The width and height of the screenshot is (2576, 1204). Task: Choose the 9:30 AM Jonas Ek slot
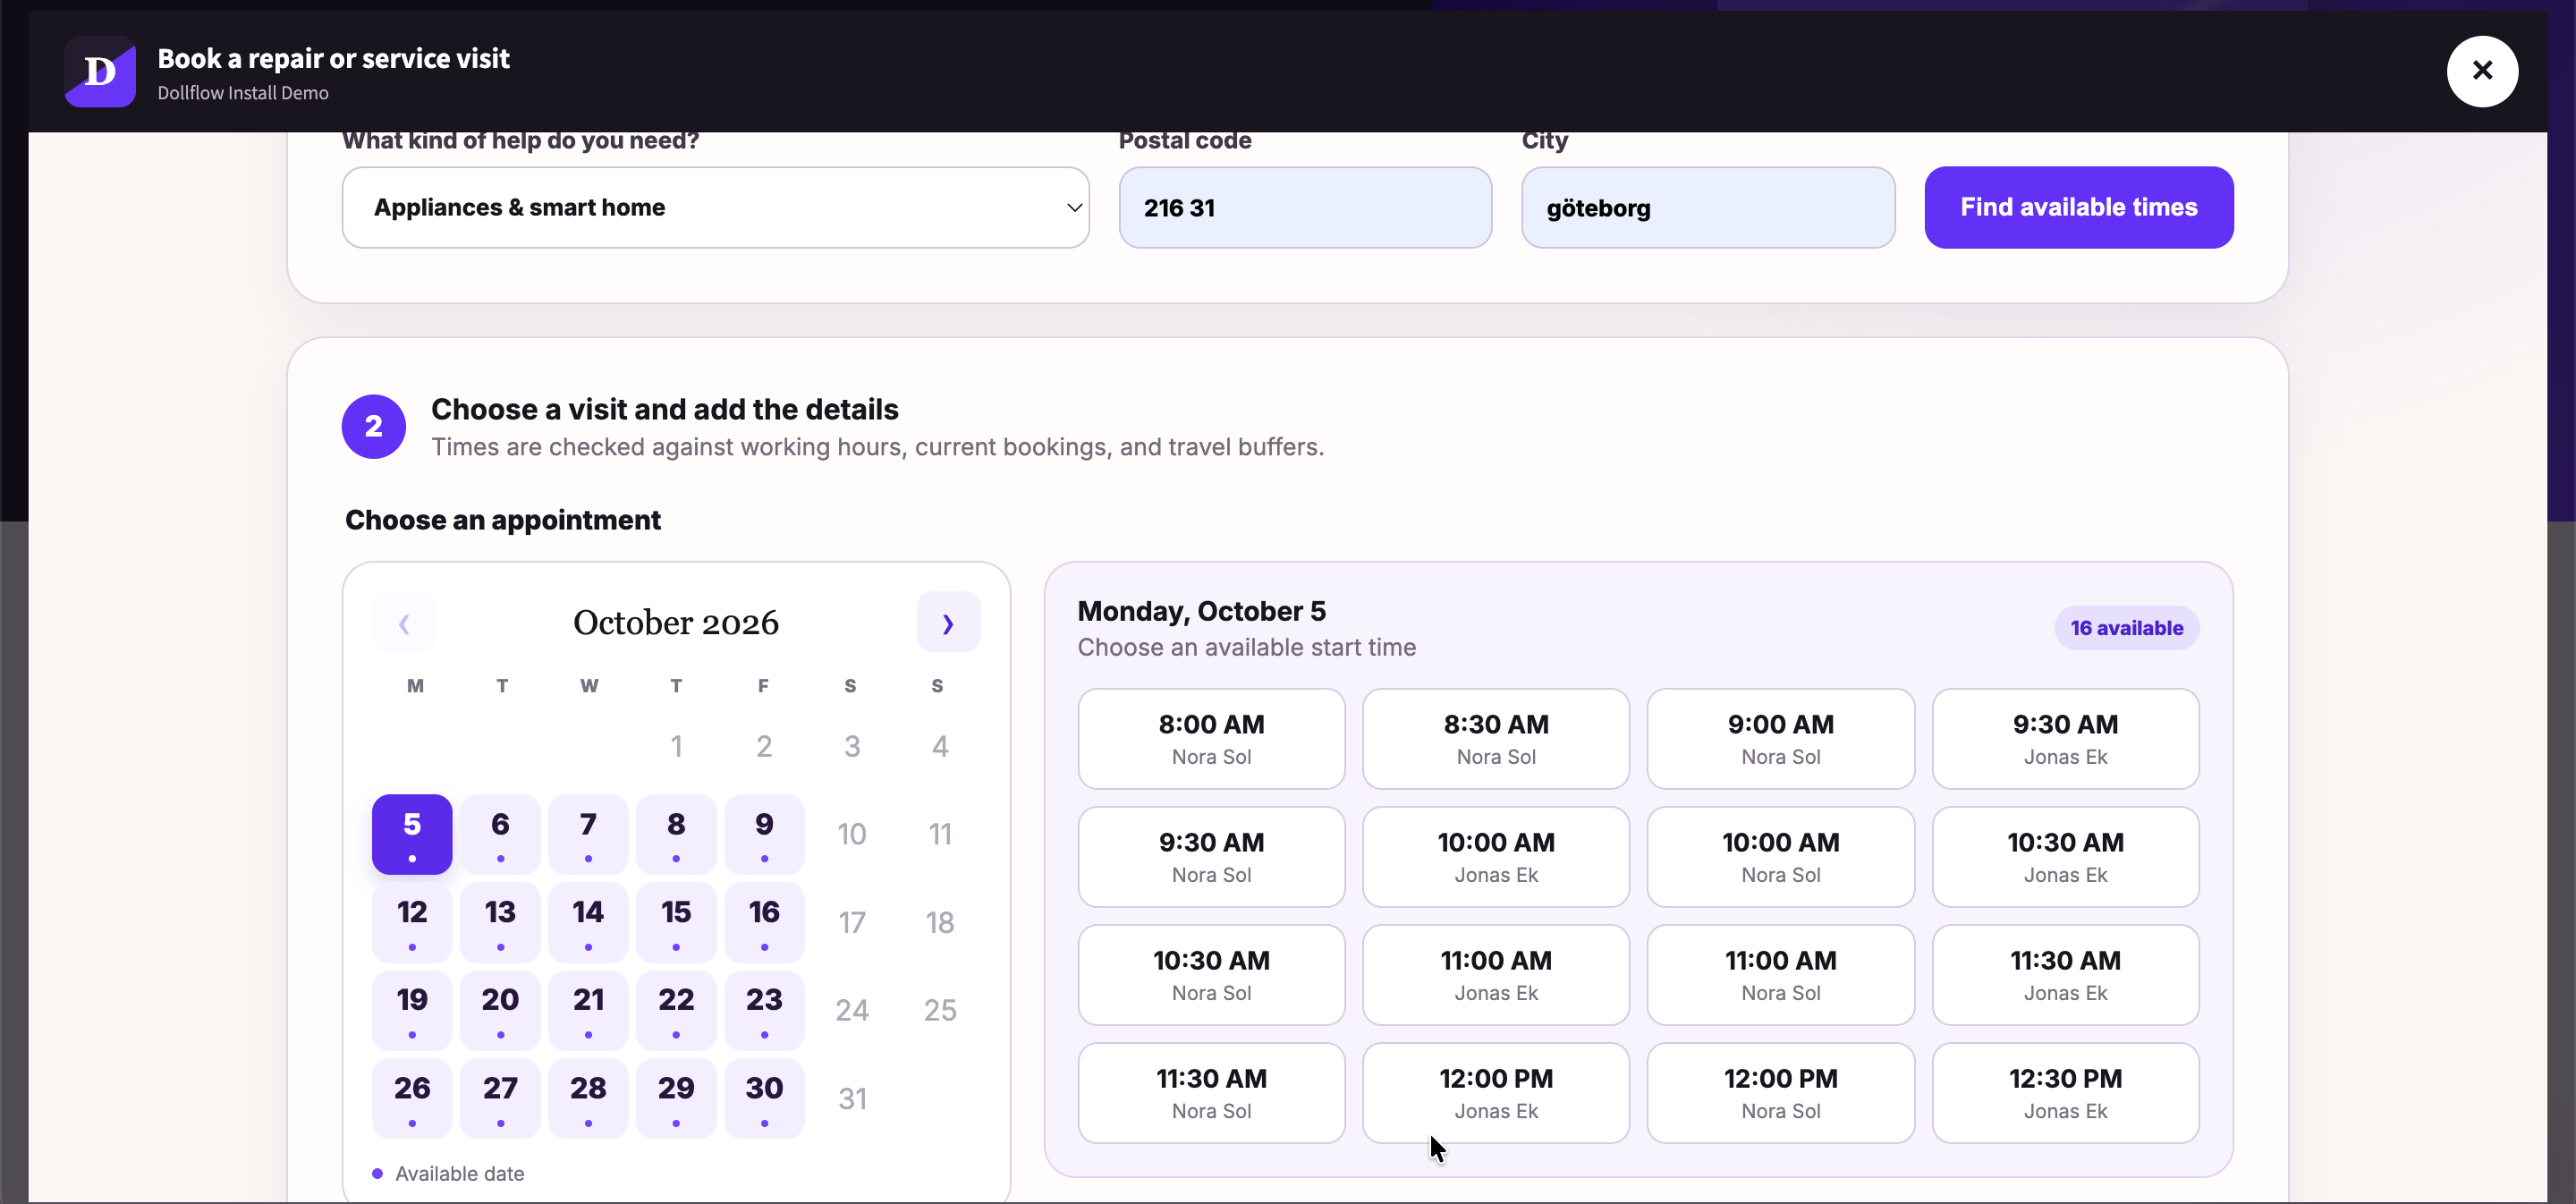point(2066,738)
